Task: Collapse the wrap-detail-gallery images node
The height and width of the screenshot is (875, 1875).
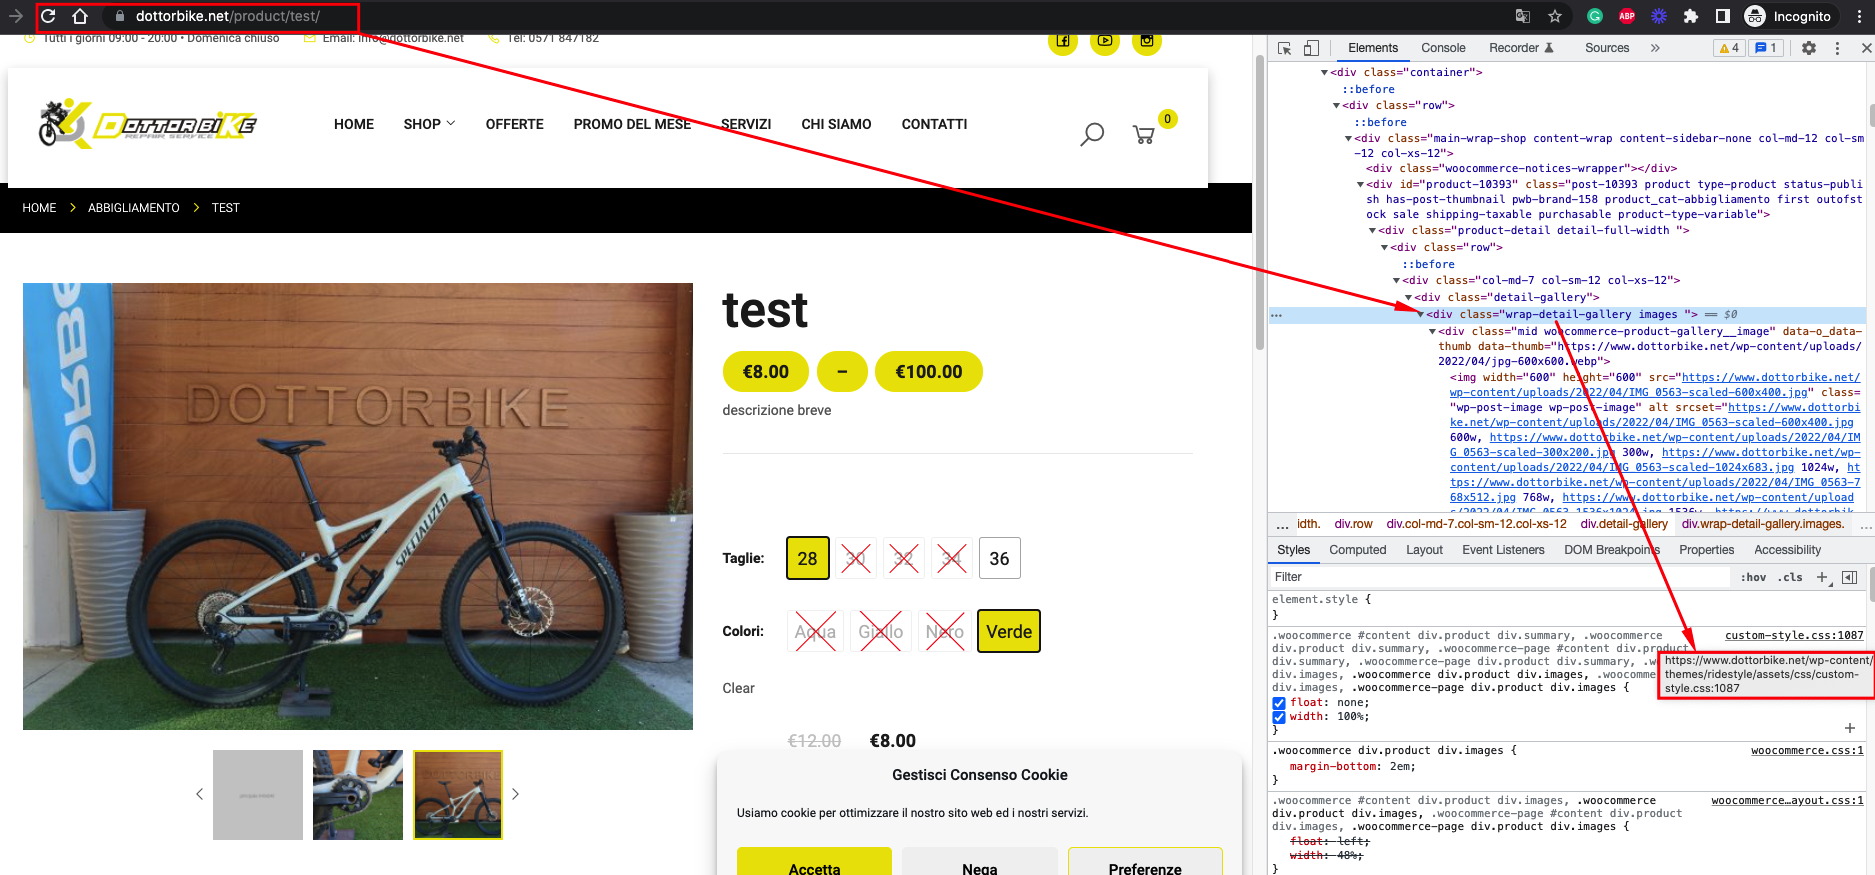Action: [1420, 315]
